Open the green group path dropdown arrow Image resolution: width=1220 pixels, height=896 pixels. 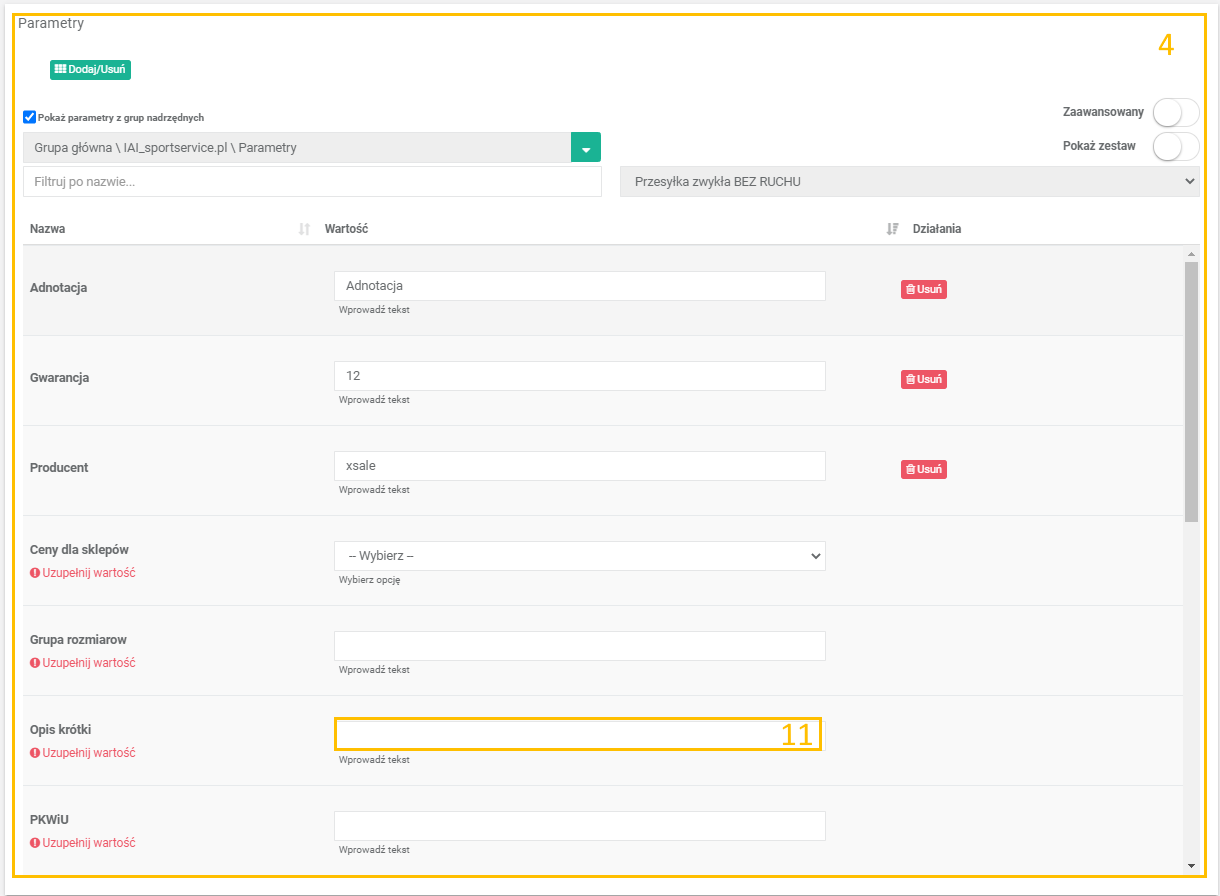tap(585, 147)
